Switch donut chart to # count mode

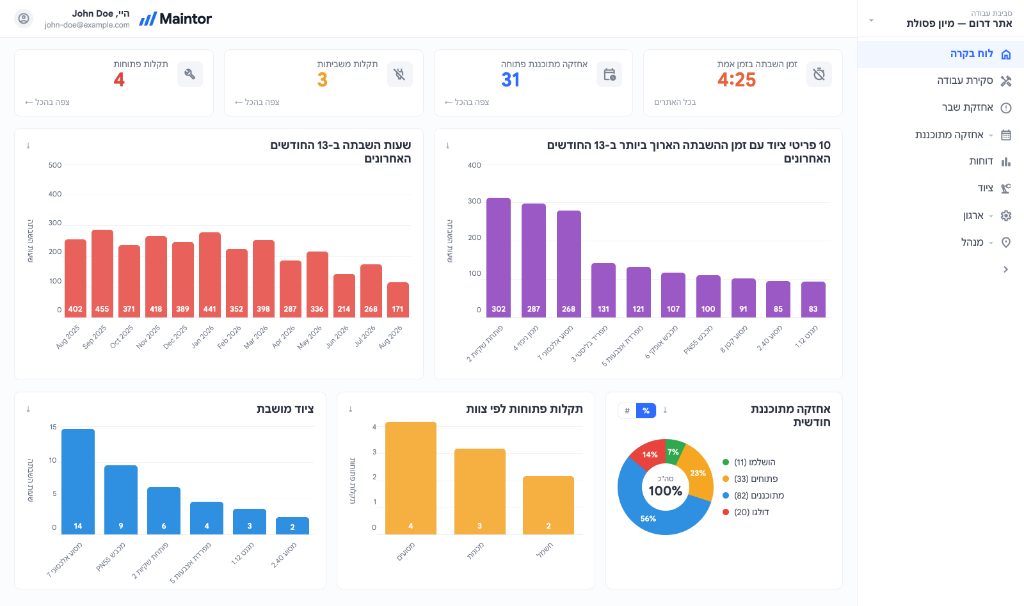[627, 411]
